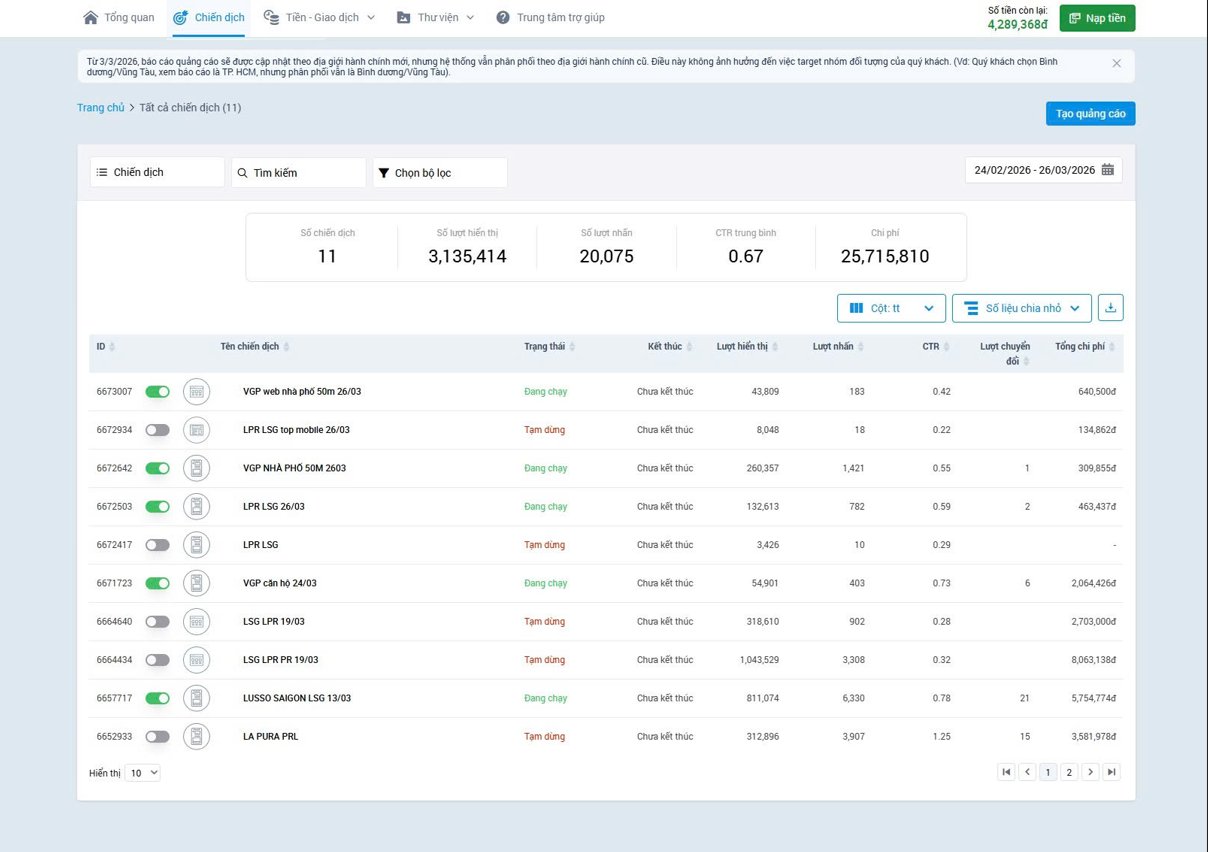Screen dimensions: 1208x852
Task: Go to the last page icon
Action: tap(1111, 772)
